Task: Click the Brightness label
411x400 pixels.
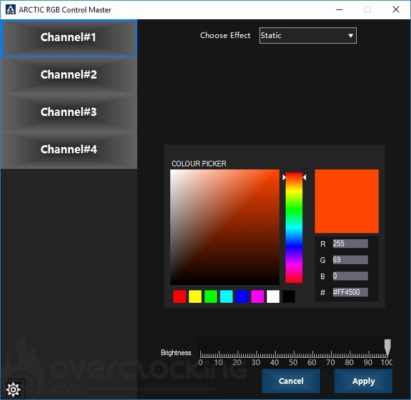Action: click(x=176, y=353)
